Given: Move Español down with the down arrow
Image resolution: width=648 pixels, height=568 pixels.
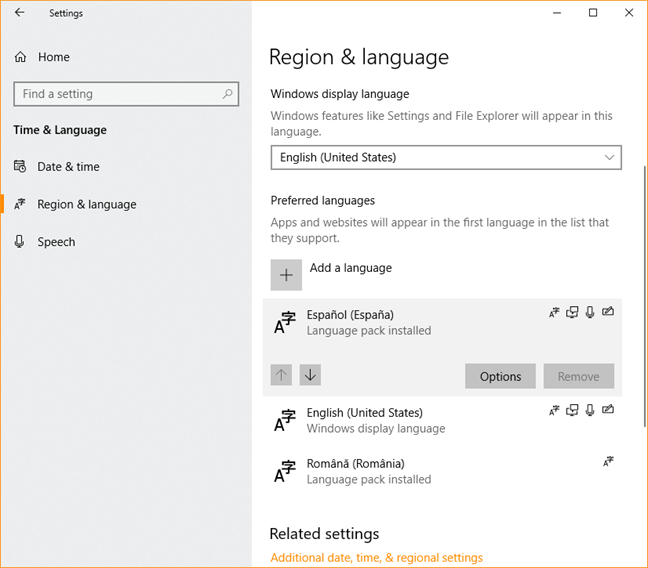Looking at the screenshot, I should pos(310,375).
